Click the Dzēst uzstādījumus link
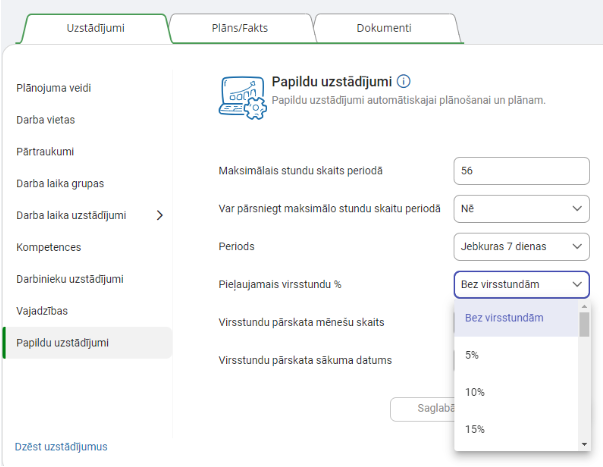The height and width of the screenshot is (467, 603). pyautogui.click(x=61, y=447)
